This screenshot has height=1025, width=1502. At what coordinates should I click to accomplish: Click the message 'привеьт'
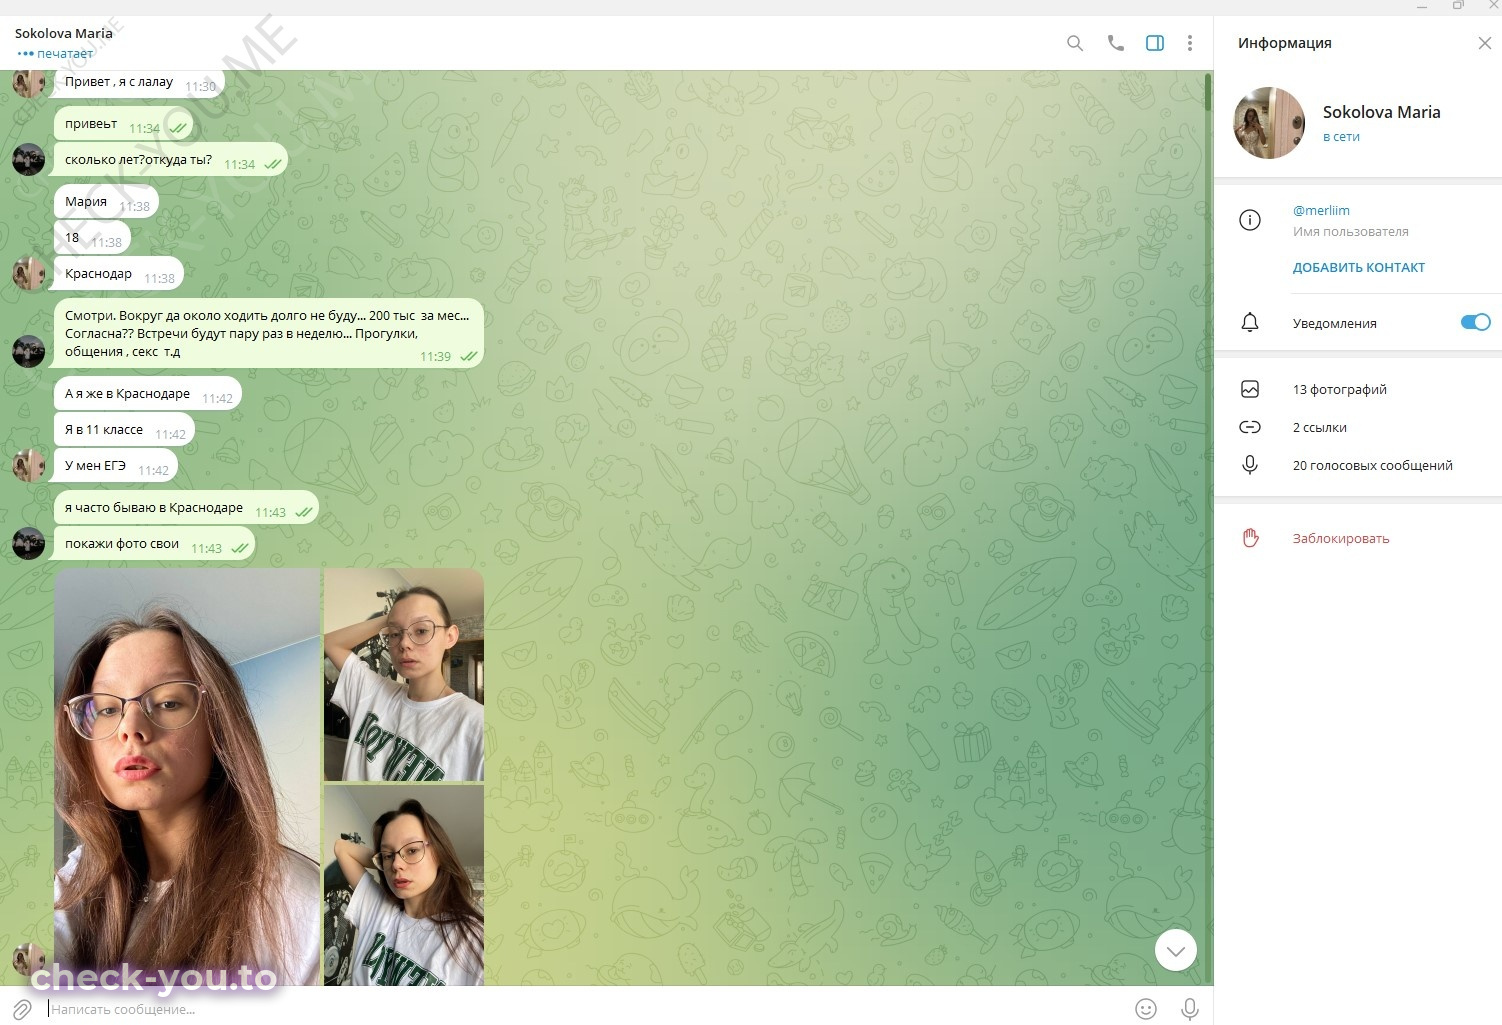[124, 124]
